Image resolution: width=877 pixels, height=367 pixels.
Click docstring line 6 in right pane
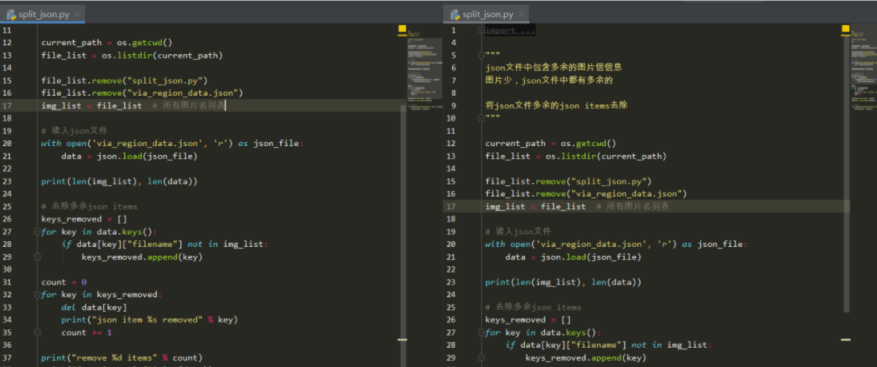(x=554, y=67)
